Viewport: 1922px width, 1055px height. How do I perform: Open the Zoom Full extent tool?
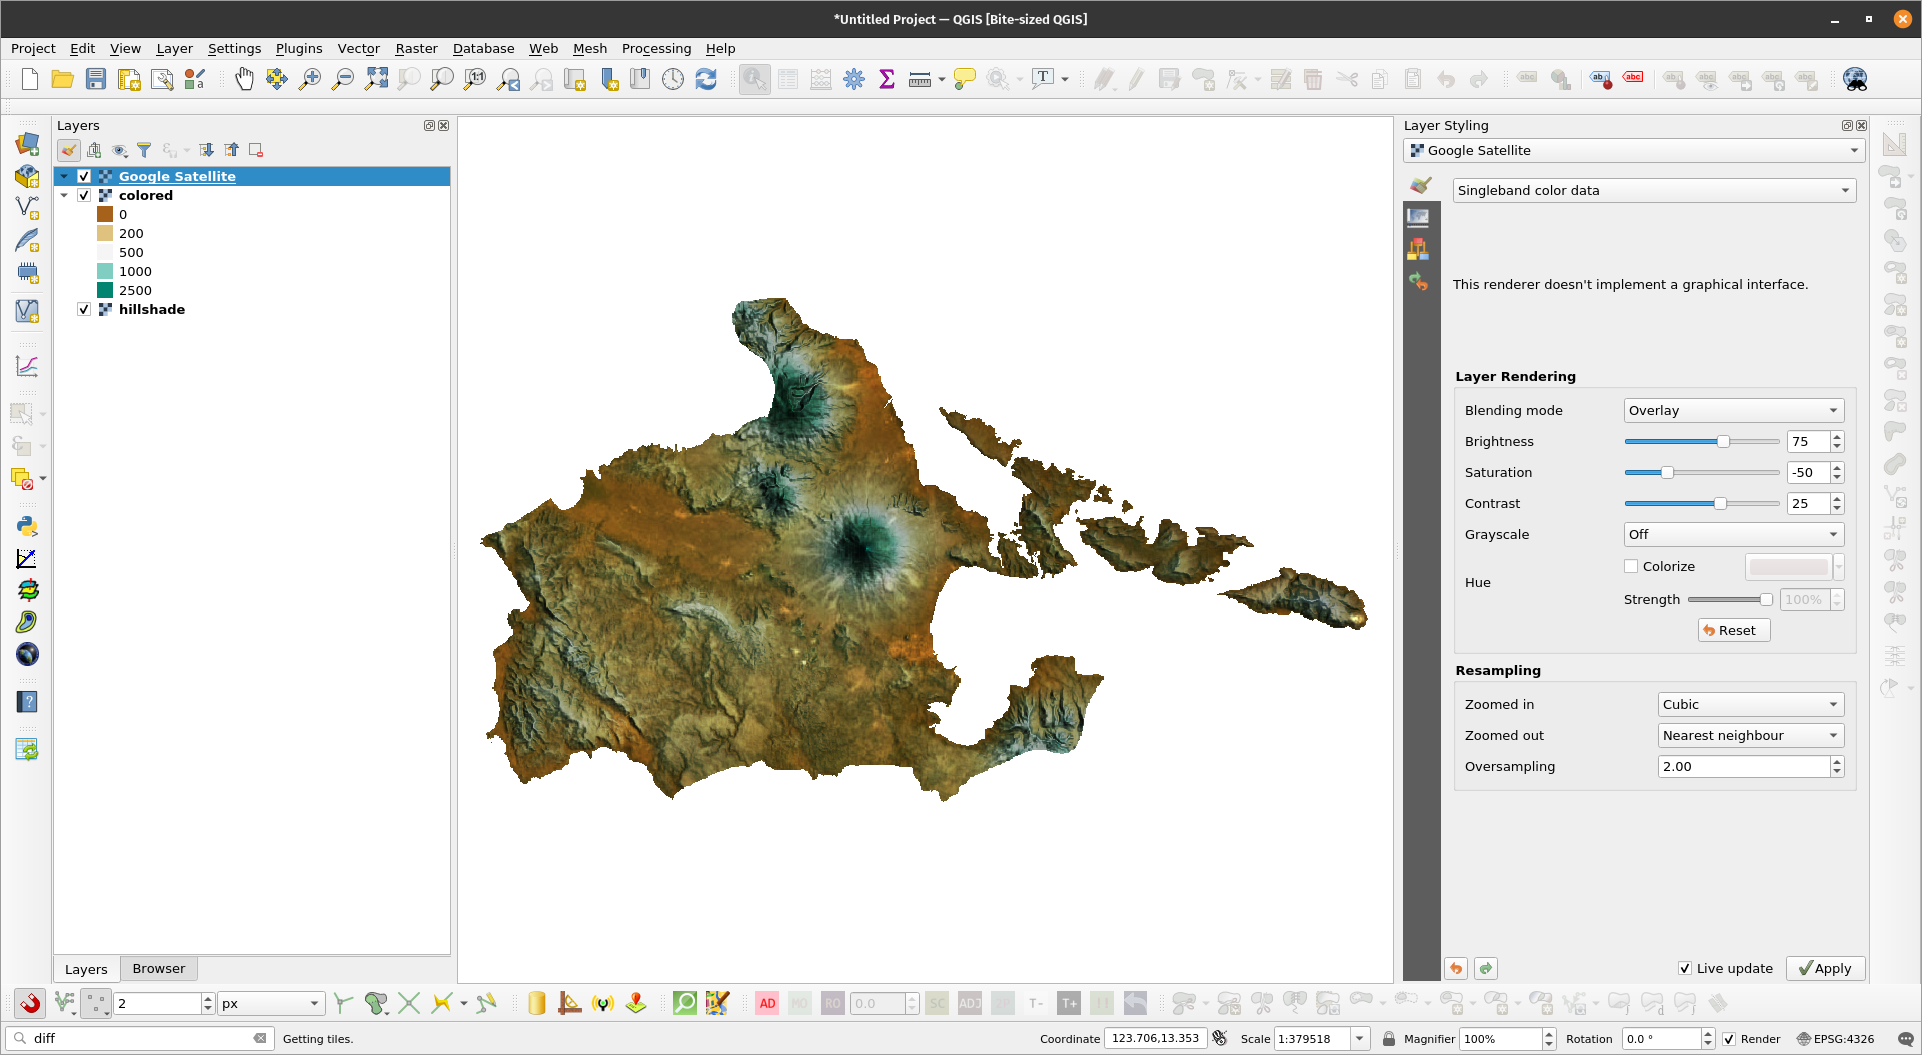[376, 79]
